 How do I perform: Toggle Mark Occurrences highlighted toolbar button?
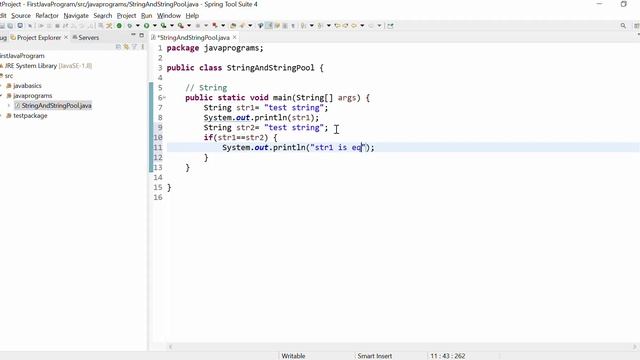tap(269, 26)
